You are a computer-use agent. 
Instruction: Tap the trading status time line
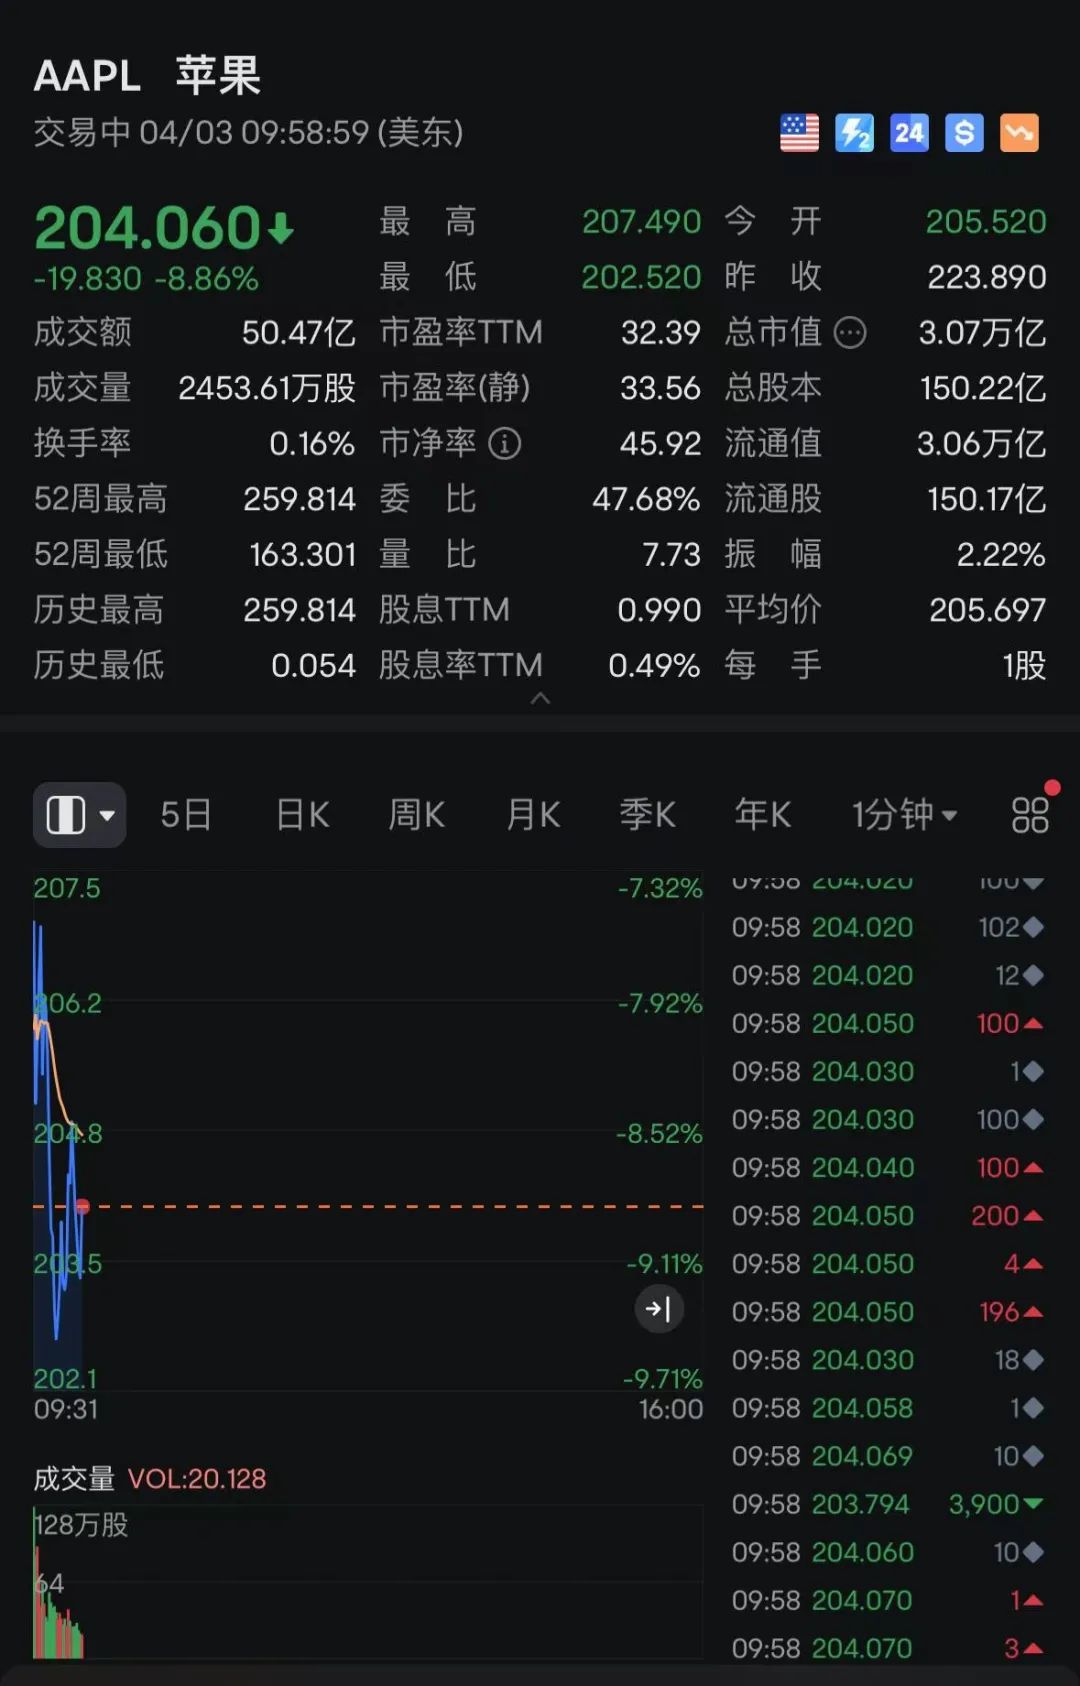click(248, 132)
